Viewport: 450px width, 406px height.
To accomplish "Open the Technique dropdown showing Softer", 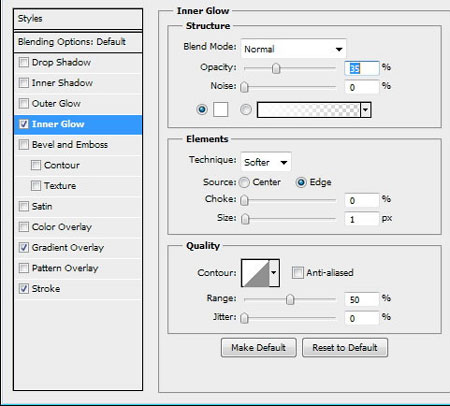I will pos(266,162).
